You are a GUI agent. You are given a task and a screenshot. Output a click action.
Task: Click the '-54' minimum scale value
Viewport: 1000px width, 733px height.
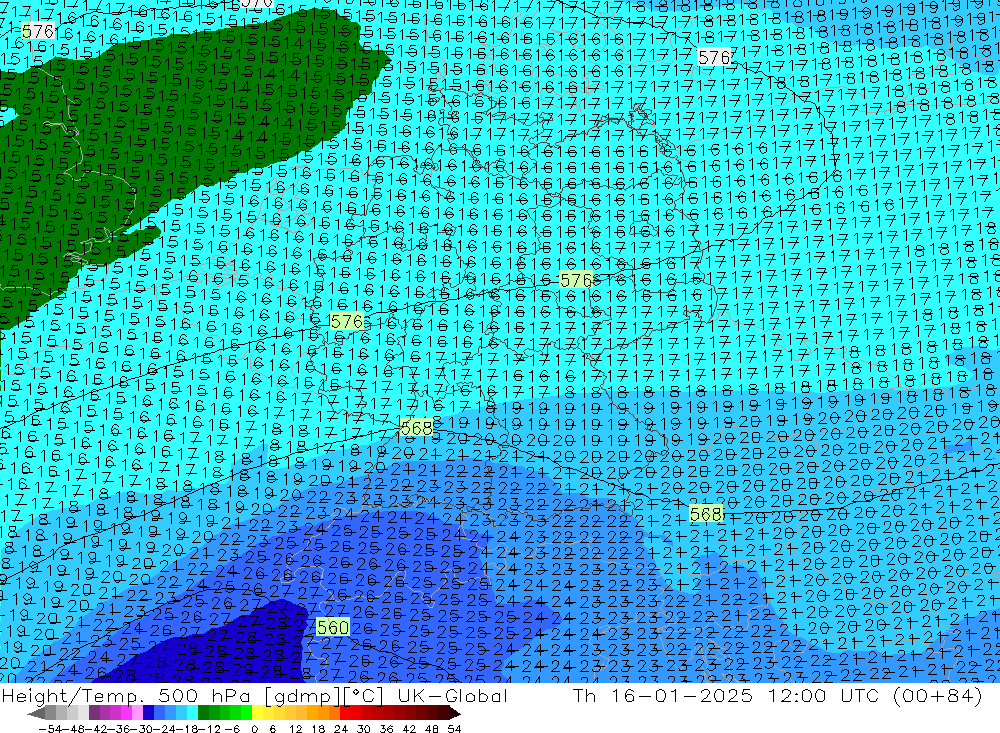click(50, 729)
